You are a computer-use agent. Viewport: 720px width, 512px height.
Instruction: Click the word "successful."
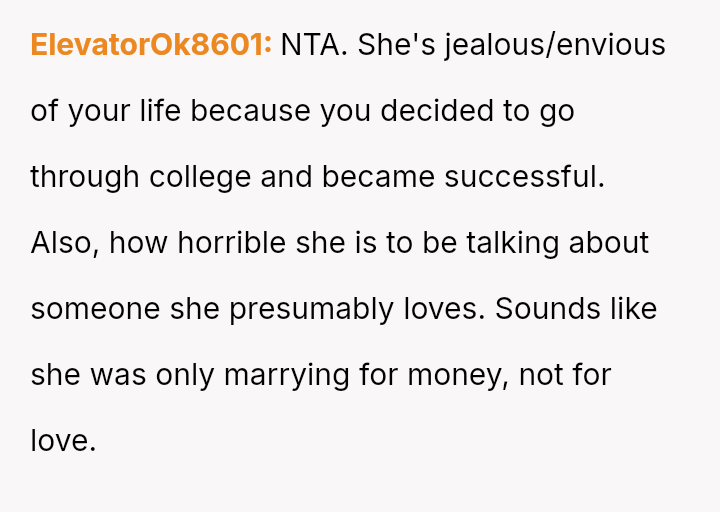[525, 177]
